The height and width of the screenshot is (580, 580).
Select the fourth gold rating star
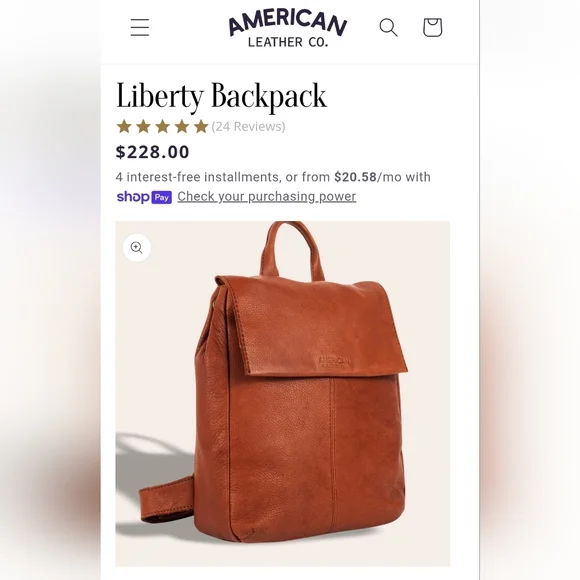click(182, 127)
